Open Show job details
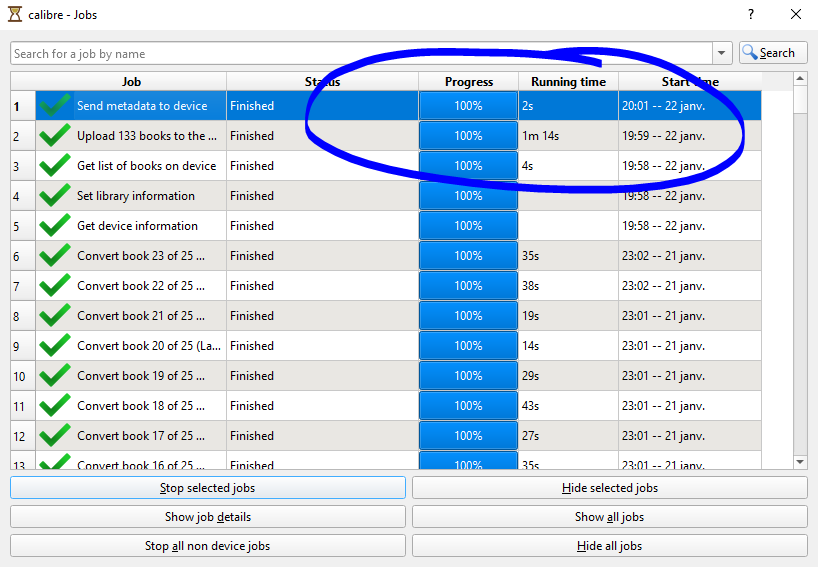Image resolution: width=818 pixels, height=567 pixels. click(208, 516)
